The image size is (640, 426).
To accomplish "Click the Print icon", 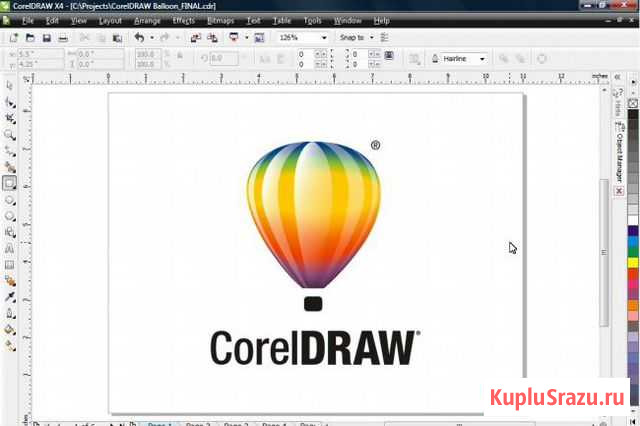I will pyautogui.click(x=63, y=38).
